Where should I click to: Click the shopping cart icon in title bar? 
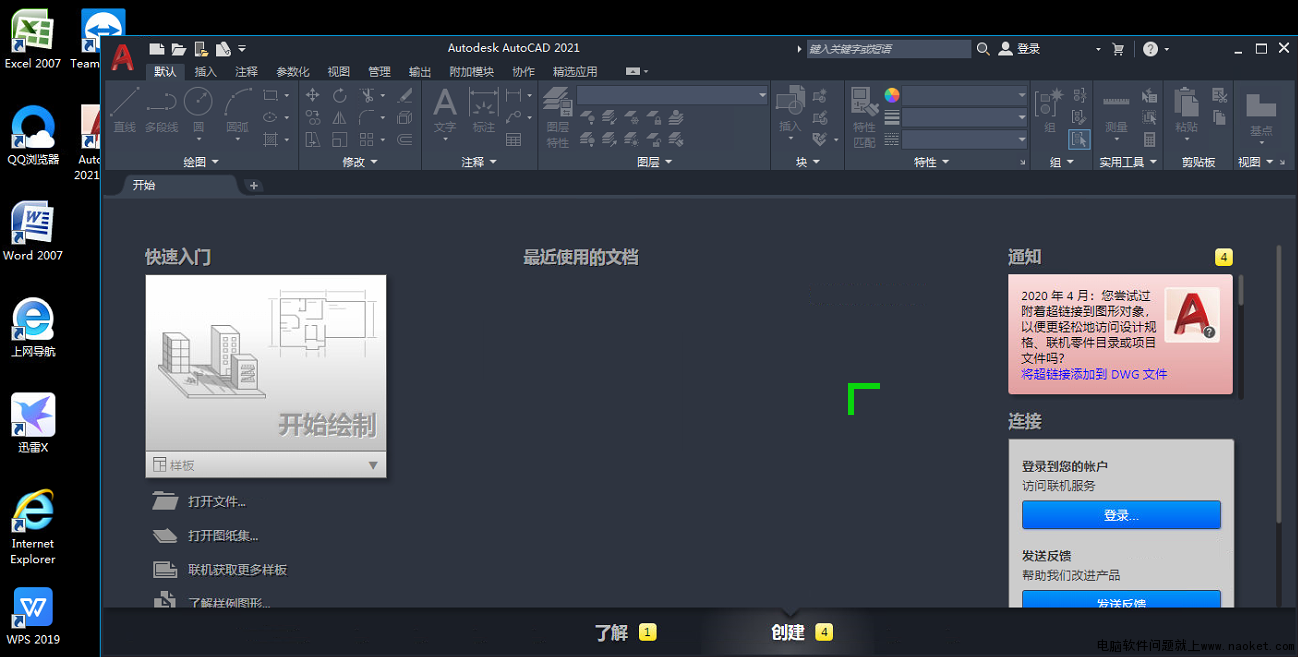(x=1118, y=48)
